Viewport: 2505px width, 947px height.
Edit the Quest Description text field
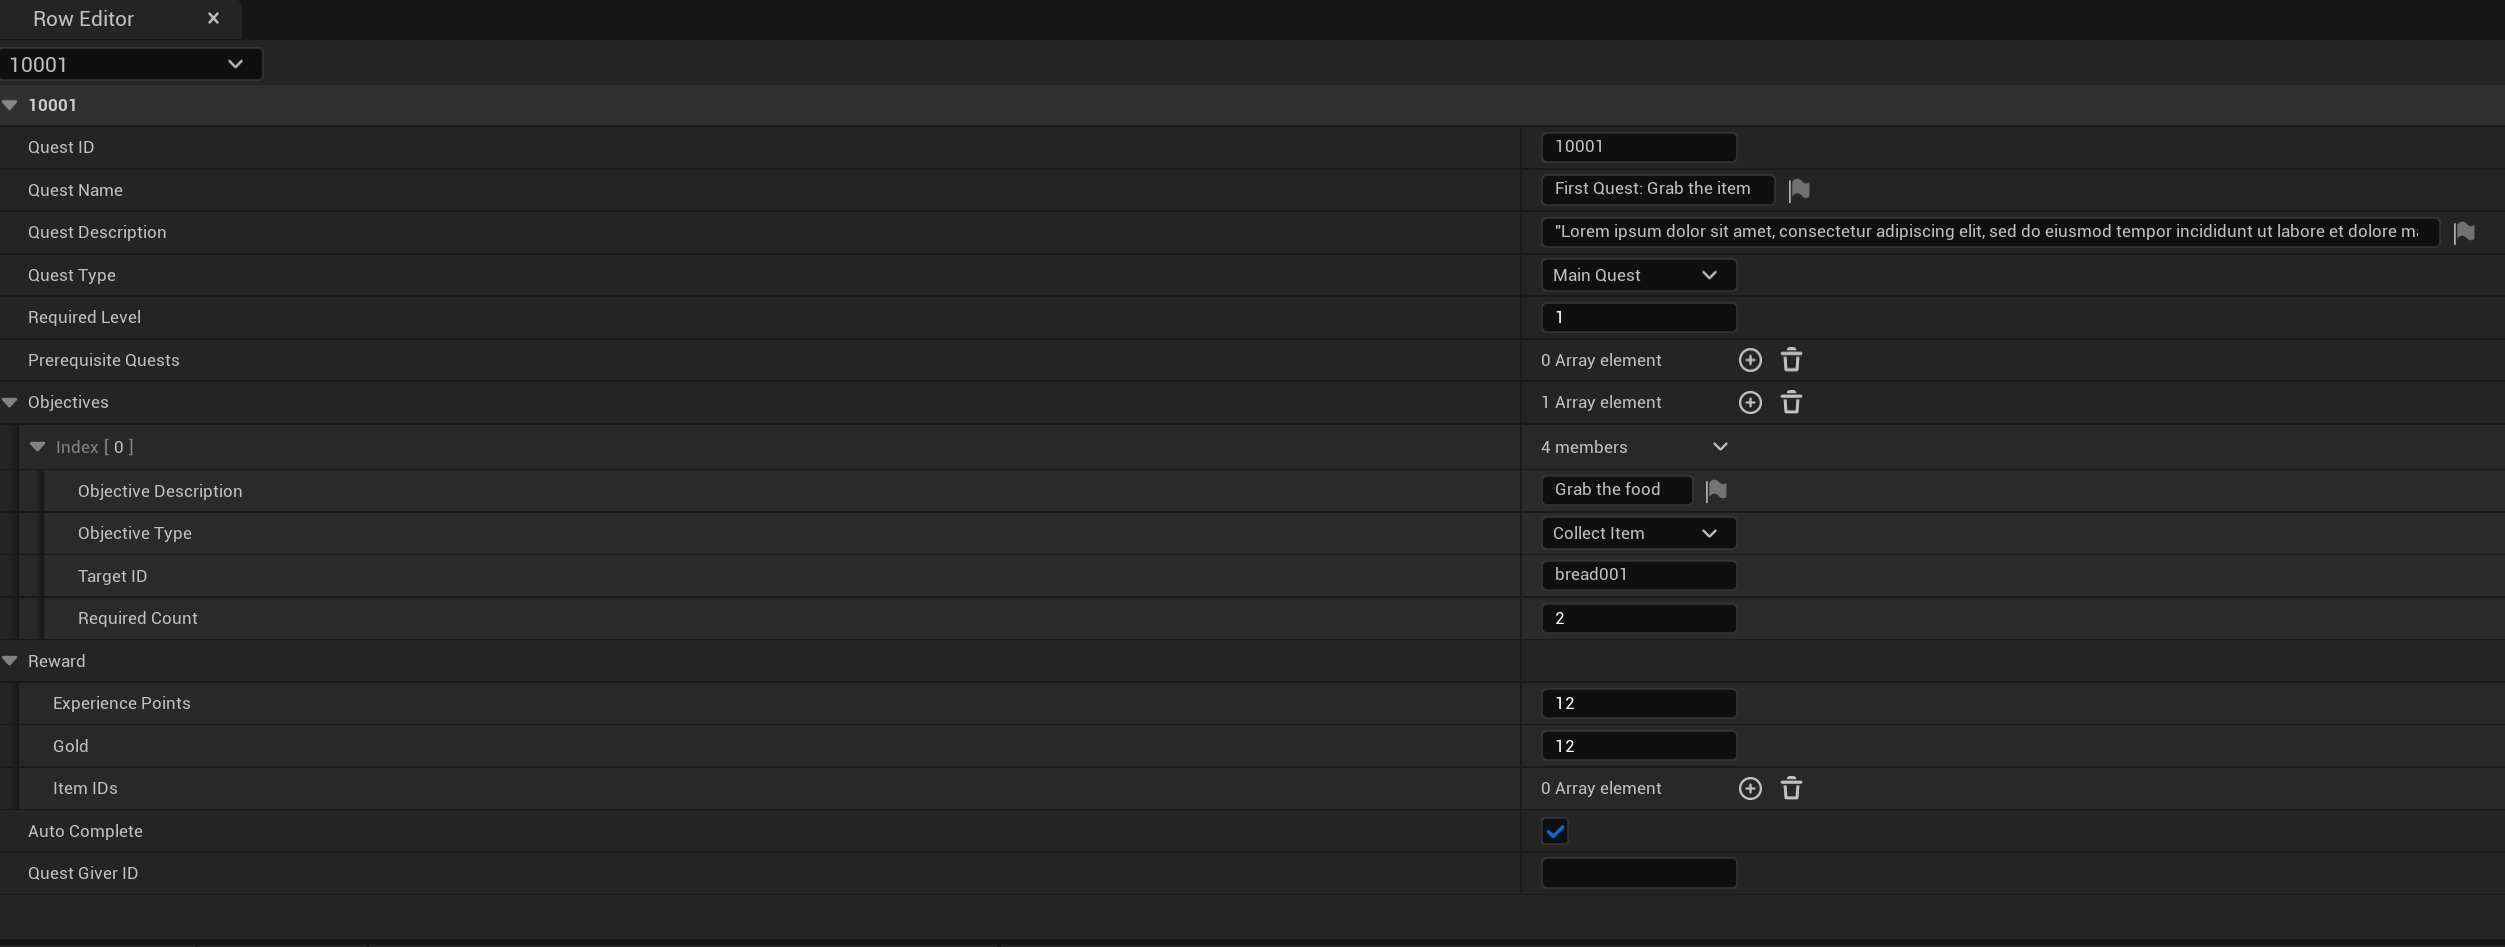pyautogui.click(x=1990, y=232)
